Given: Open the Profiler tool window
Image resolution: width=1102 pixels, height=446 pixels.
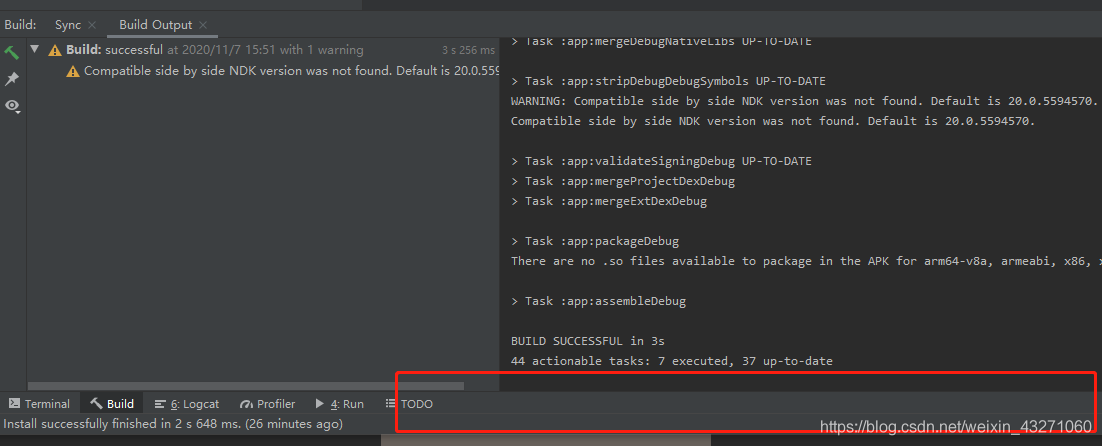Looking at the screenshot, I should click(x=267, y=404).
